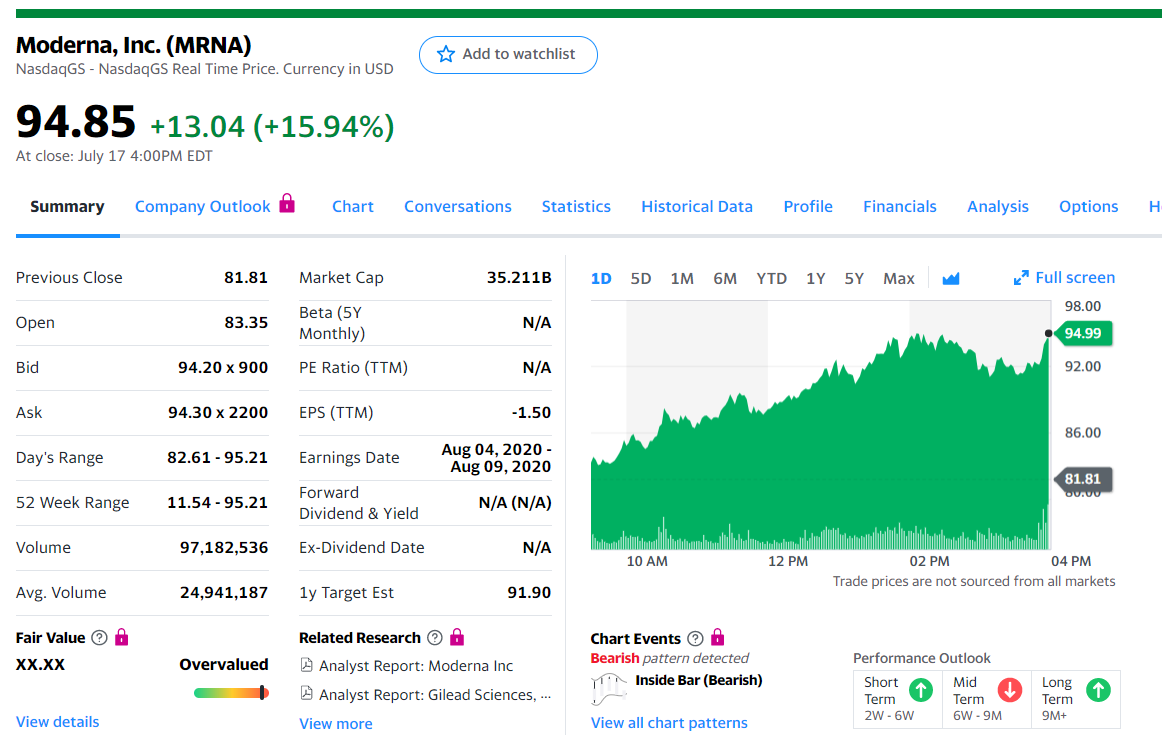This screenshot has width=1162, height=735.
Task: Click View details under Fair Value
Action: (57, 722)
